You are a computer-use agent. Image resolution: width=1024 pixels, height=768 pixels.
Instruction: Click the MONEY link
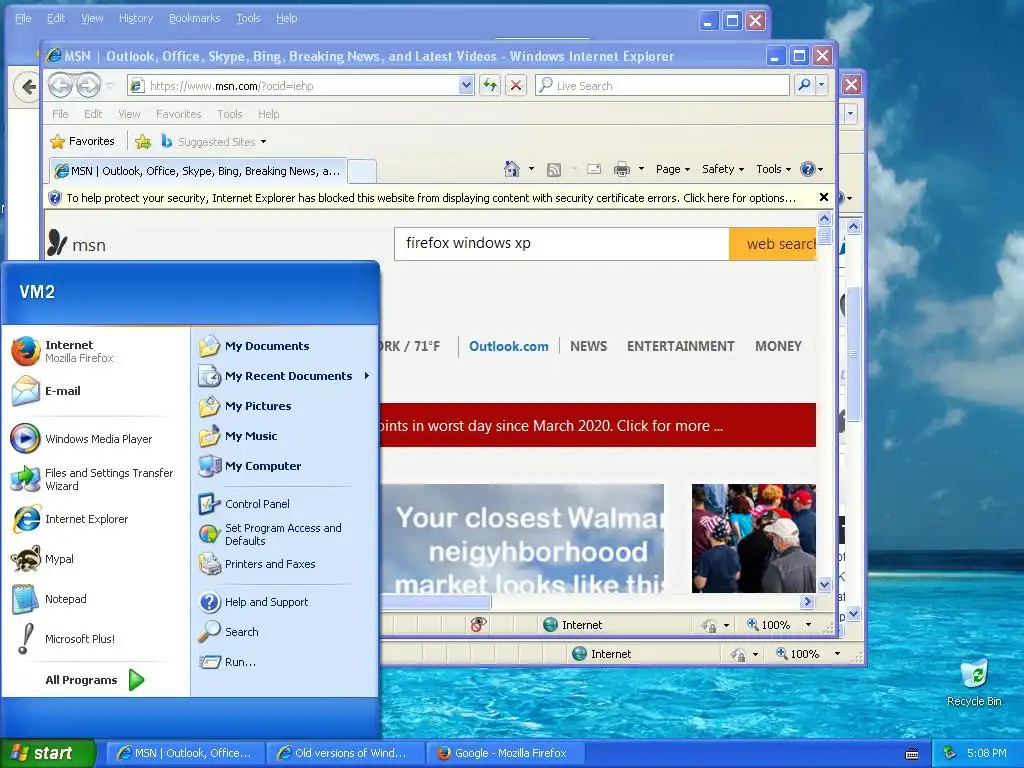click(x=778, y=347)
